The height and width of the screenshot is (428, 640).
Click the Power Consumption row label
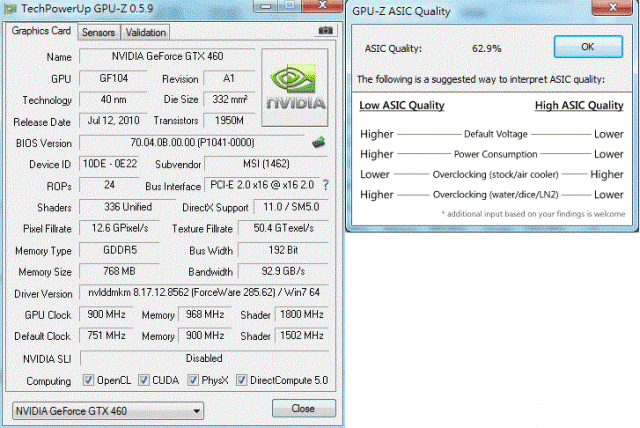pos(496,154)
